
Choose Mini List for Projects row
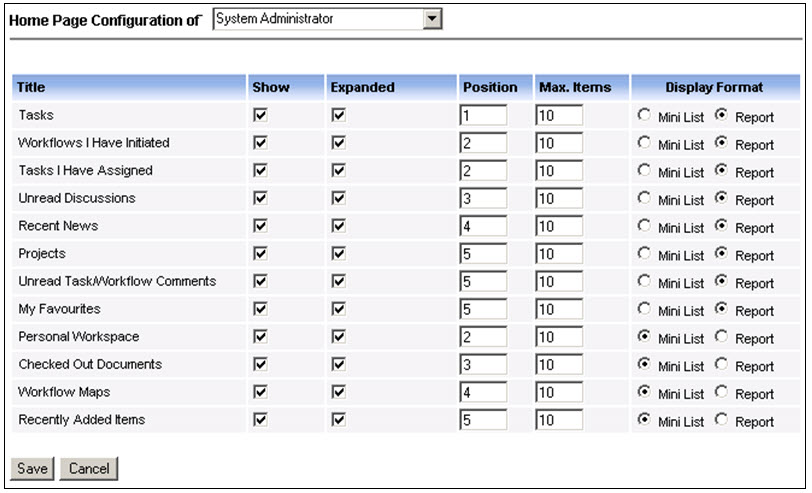point(644,253)
